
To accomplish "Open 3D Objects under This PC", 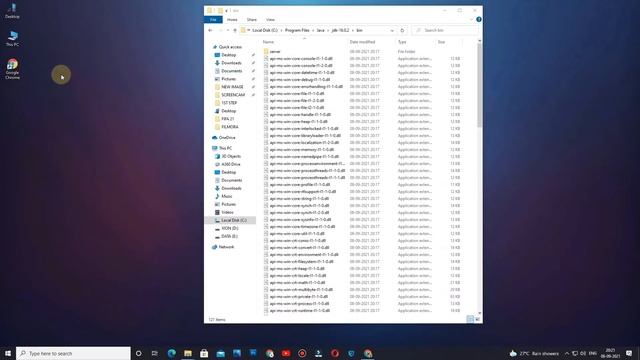I will [231, 156].
